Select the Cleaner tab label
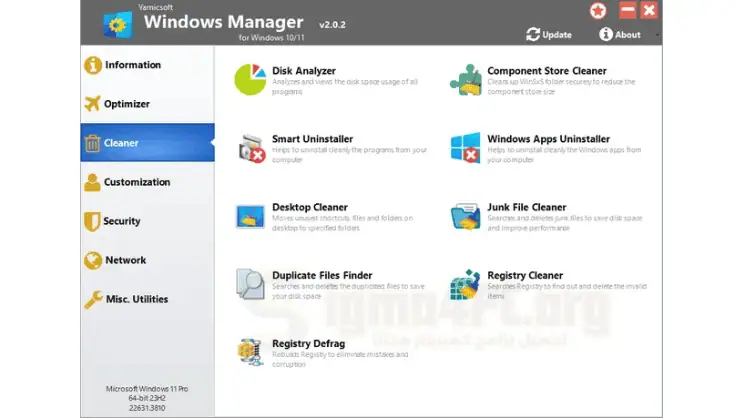This screenshot has height=418, width=743. tap(121, 143)
